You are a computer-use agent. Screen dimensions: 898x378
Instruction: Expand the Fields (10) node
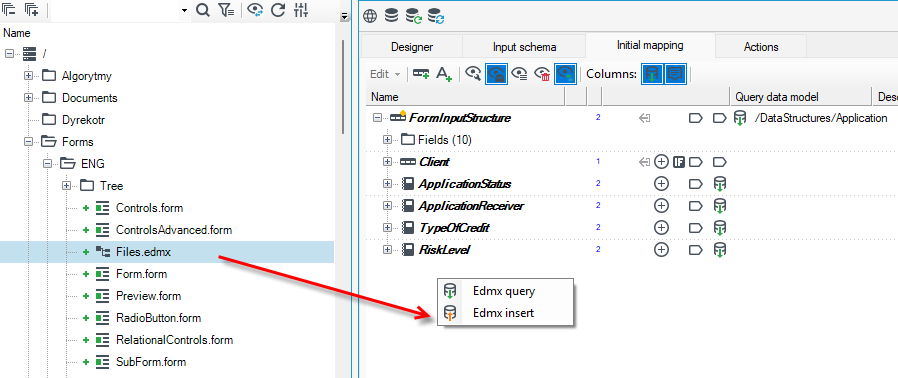pos(388,140)
